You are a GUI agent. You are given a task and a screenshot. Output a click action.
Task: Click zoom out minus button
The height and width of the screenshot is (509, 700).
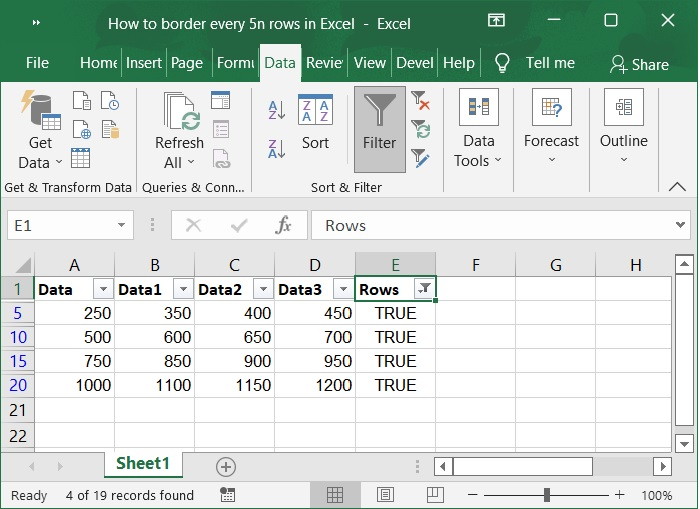coord(473,495)
